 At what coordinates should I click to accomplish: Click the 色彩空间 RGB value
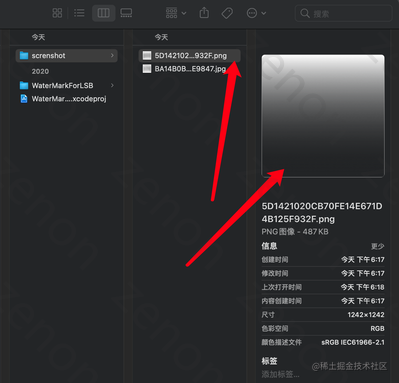pyautogui.click(x=377, y=329)
